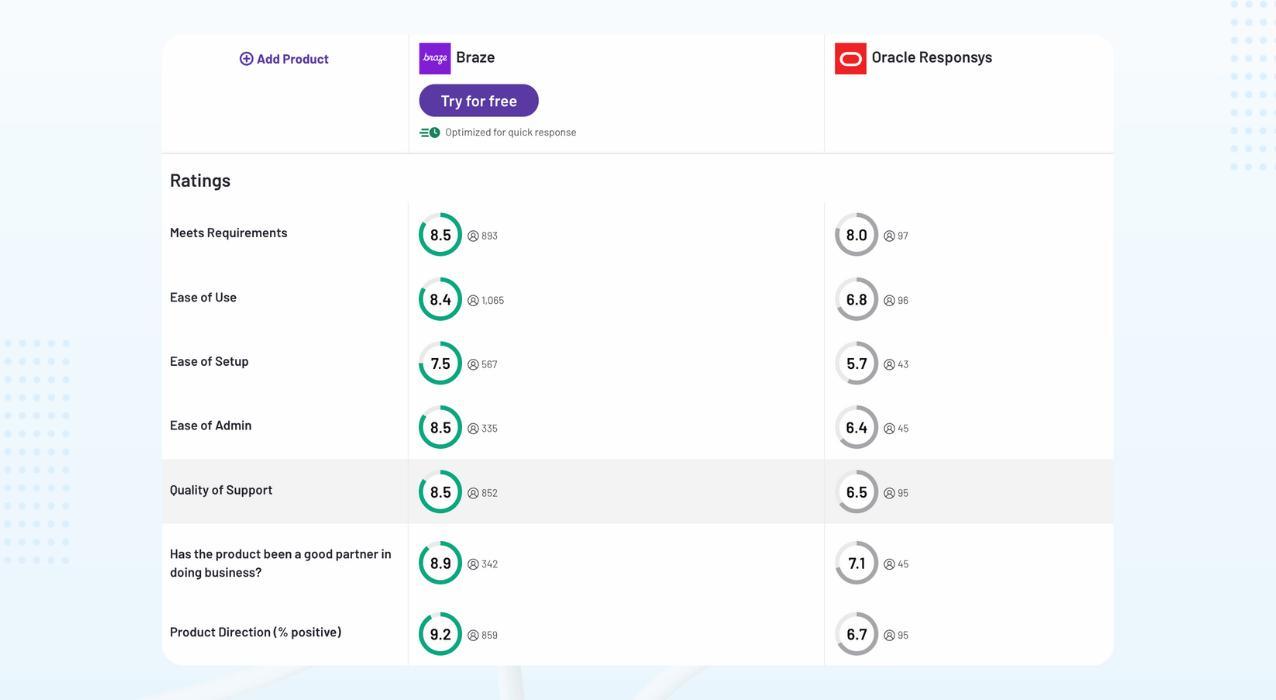1276x700 pixels.
Task: Click the Braze logo icon
Action: [x=434, y=58]
